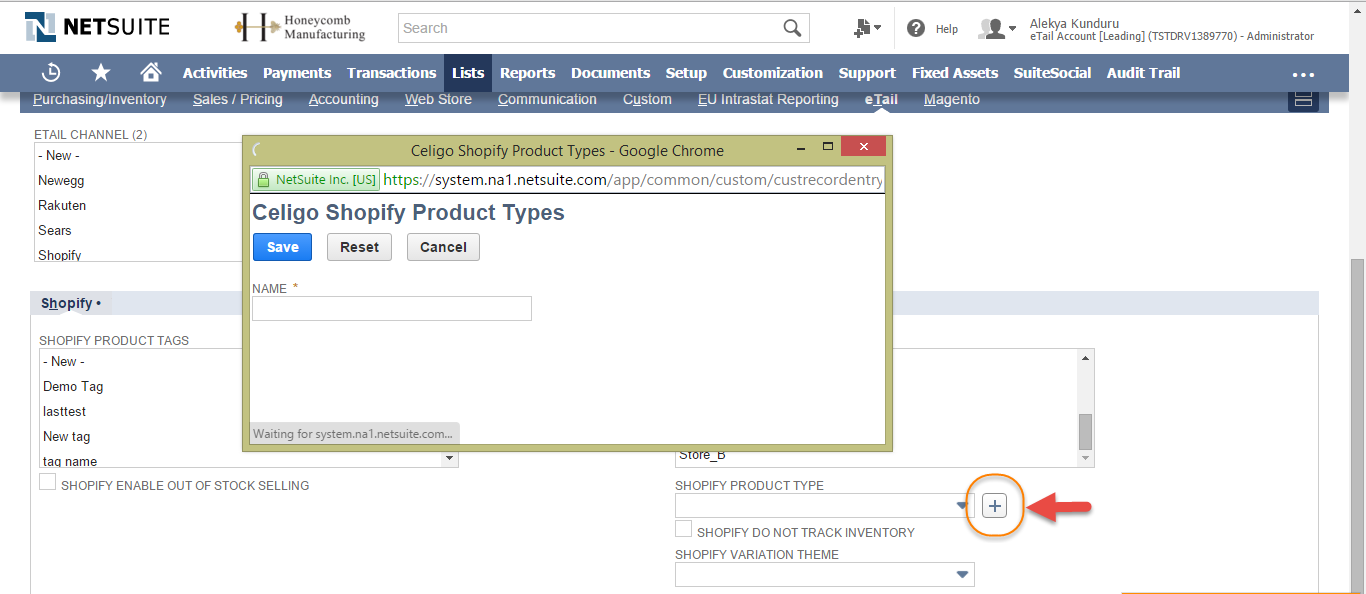Image resolution: width=1366 pixels, height=594 pixels.
Task: Select "- New -" in the eTail Channel list
Action: tap(59, 156)
